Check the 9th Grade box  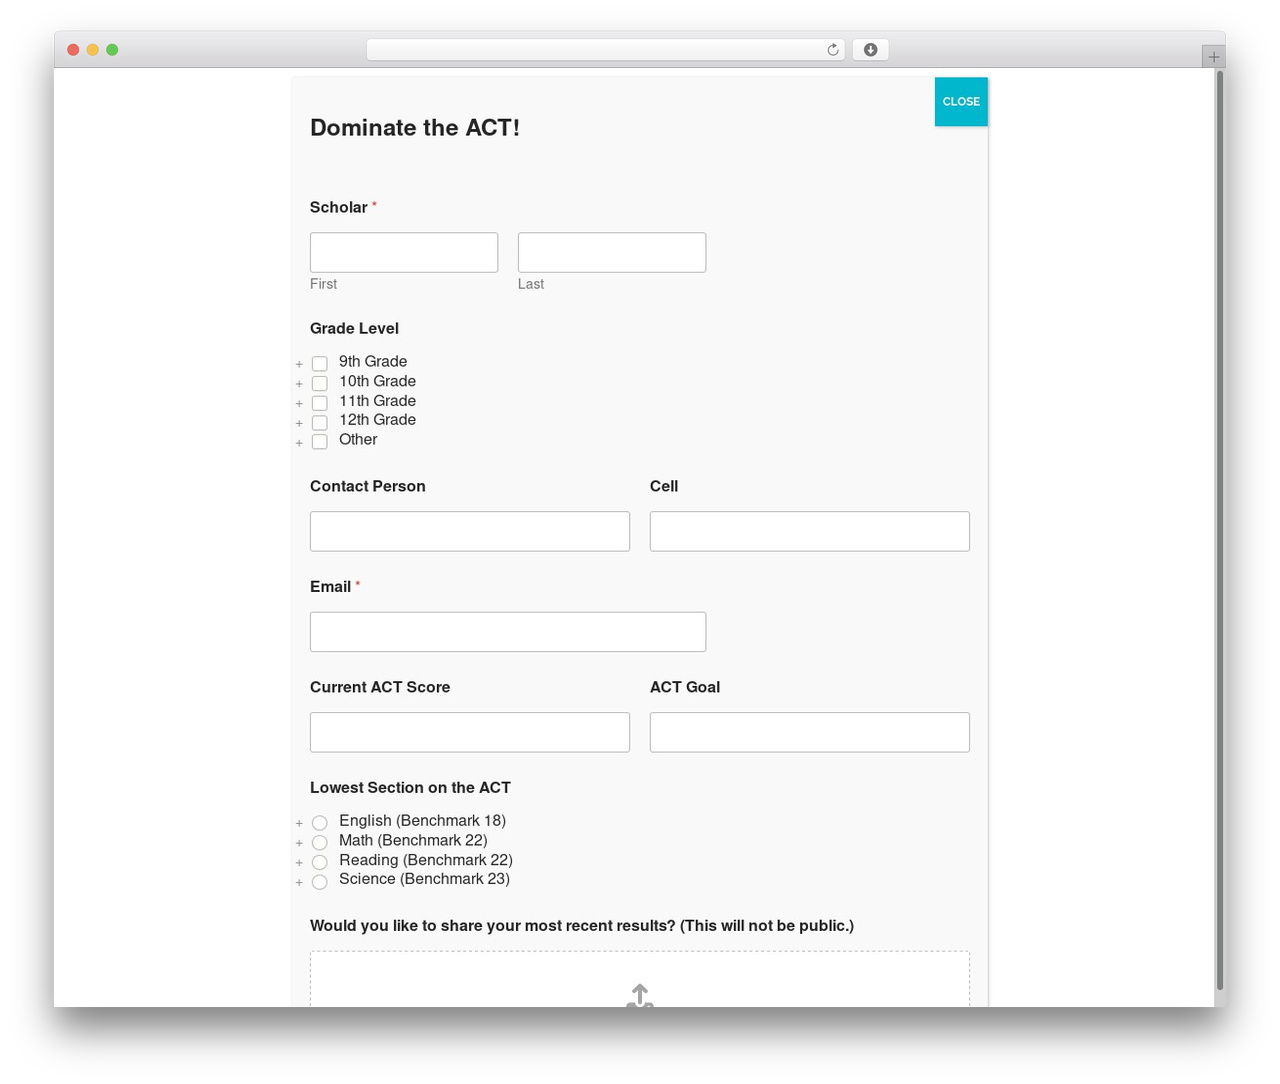pos(320,364)
